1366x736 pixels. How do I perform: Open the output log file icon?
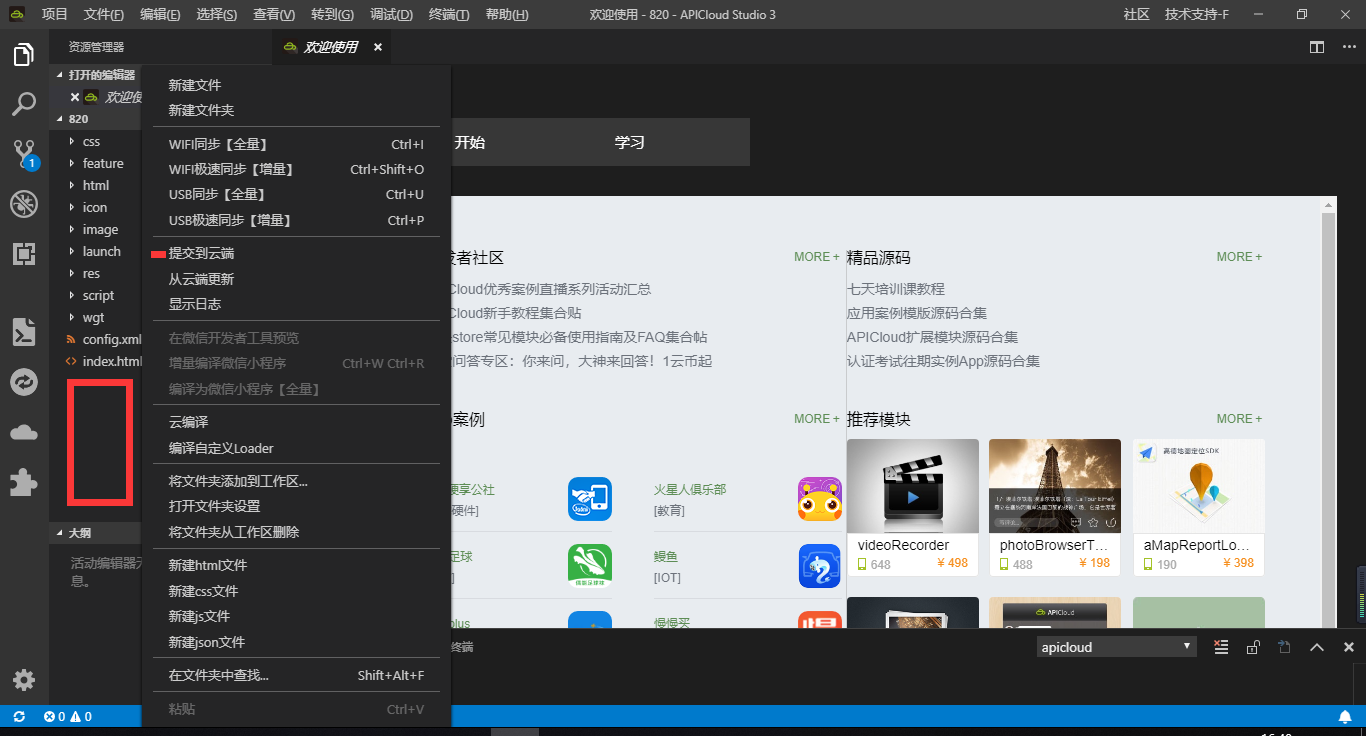point(1285,647)
